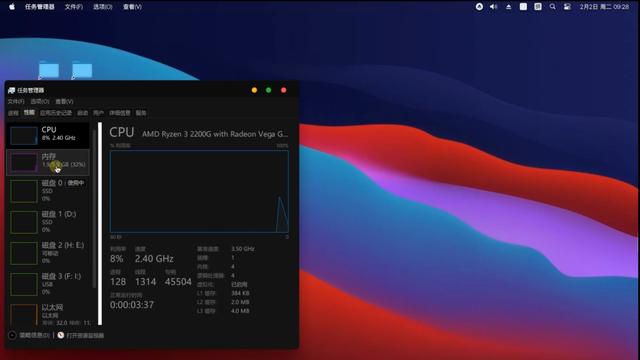Open the 详细信息 tab
Image resolution: width=640 pixels, height=360 pixels.
[x=120, y=113]
